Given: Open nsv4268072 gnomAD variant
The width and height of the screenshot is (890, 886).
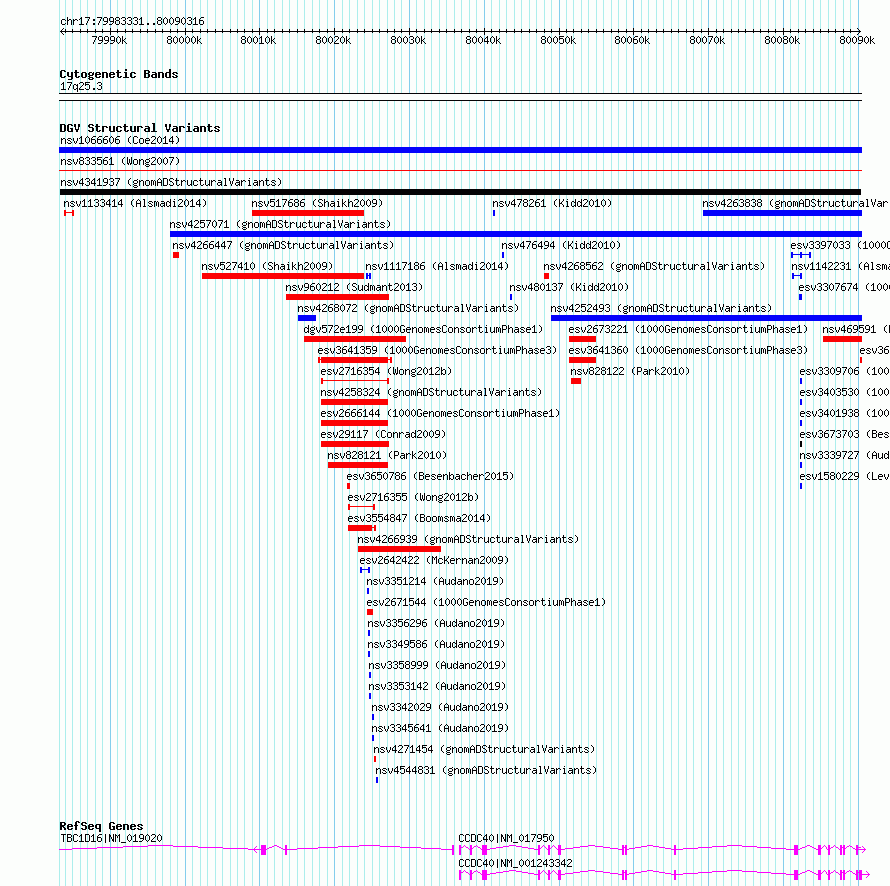Looking at the screenshot, I should point(408,308).
